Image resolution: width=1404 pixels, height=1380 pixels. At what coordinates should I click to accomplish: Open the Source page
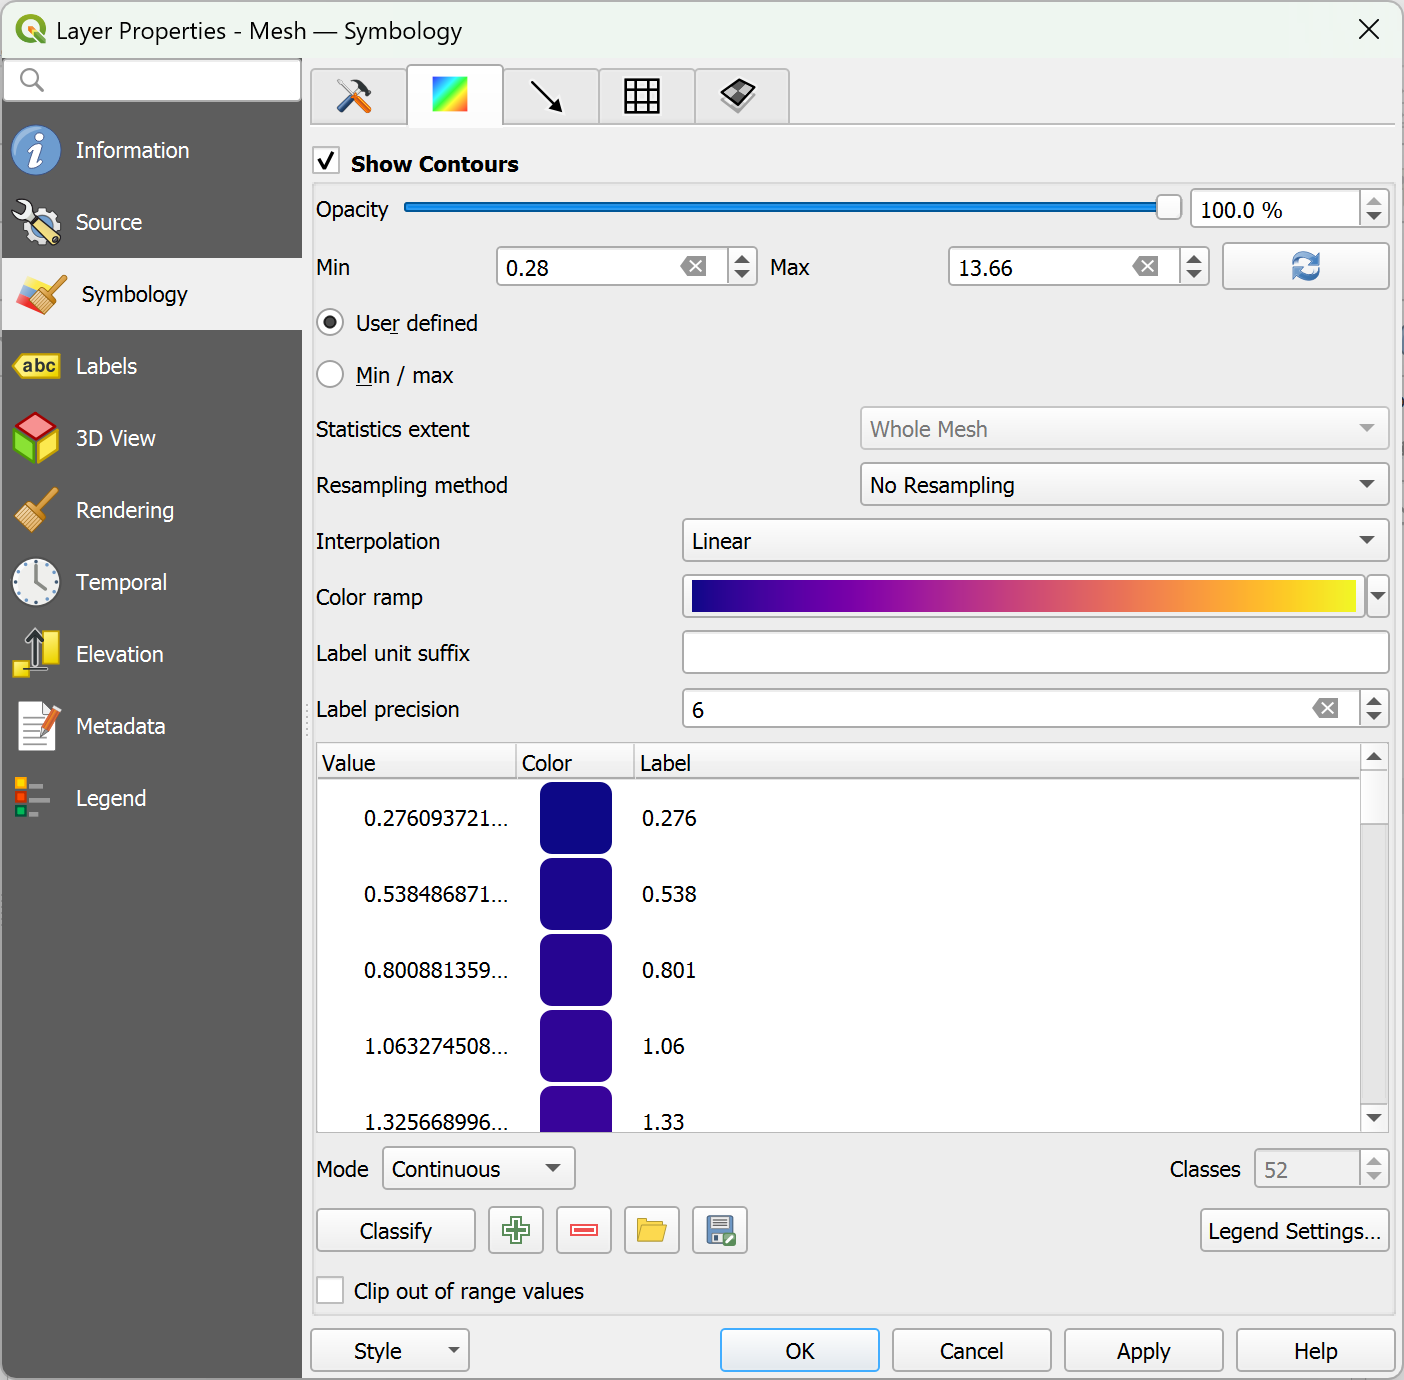tap(152, 222)
